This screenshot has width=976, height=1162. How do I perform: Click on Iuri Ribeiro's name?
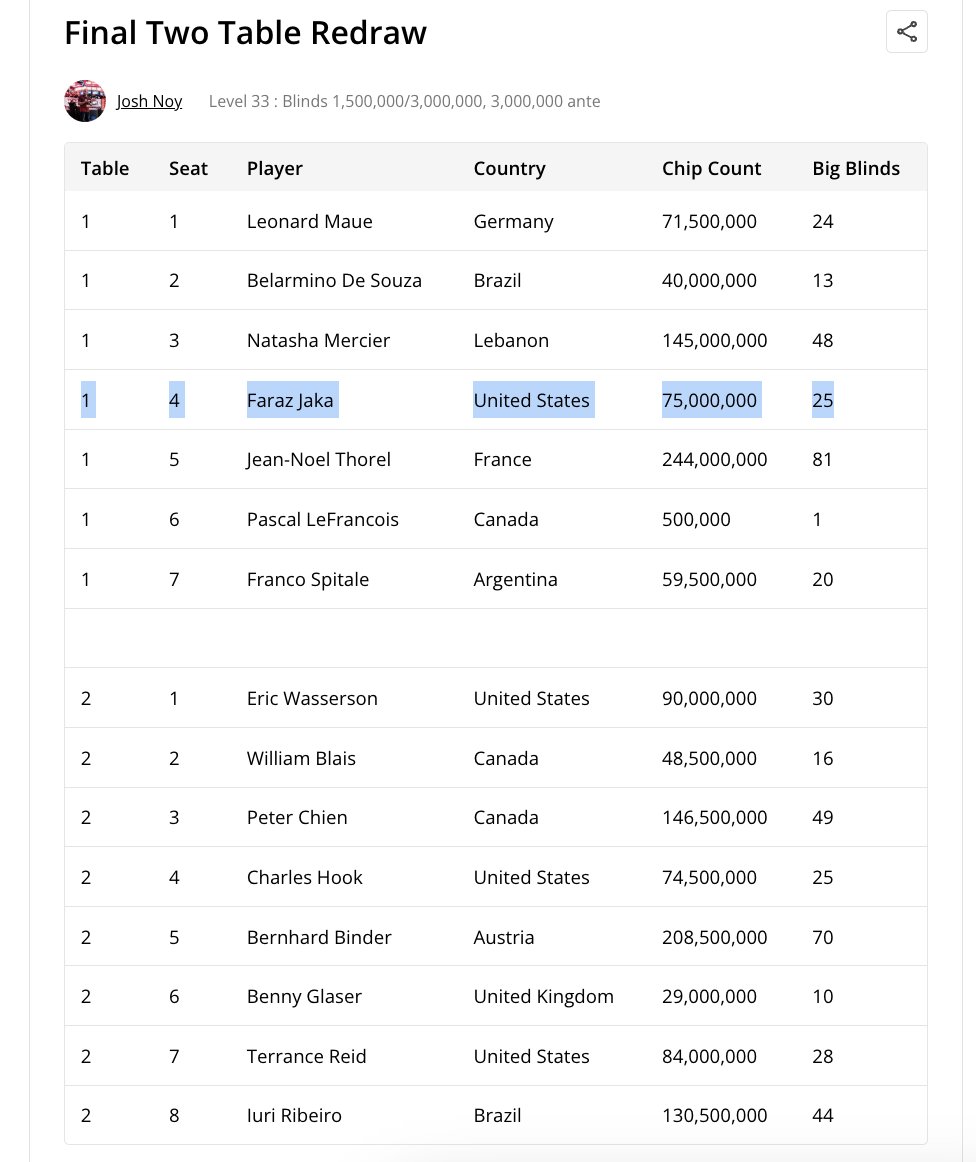294,1115
